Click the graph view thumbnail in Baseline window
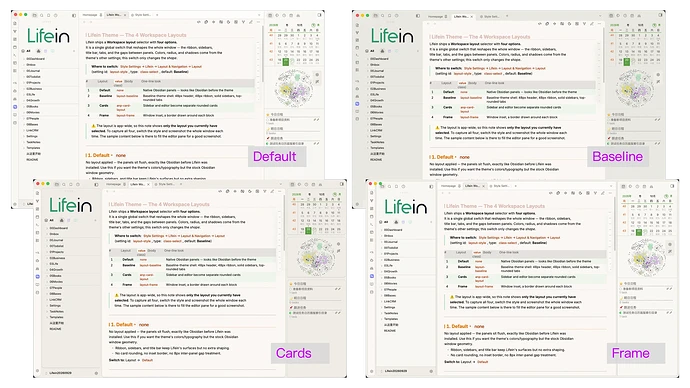This screenshot has height=388, width=690. [635, 89]
